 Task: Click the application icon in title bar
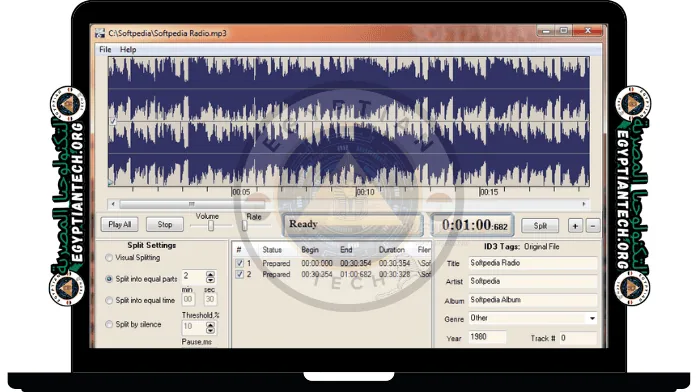click(100, 33)
